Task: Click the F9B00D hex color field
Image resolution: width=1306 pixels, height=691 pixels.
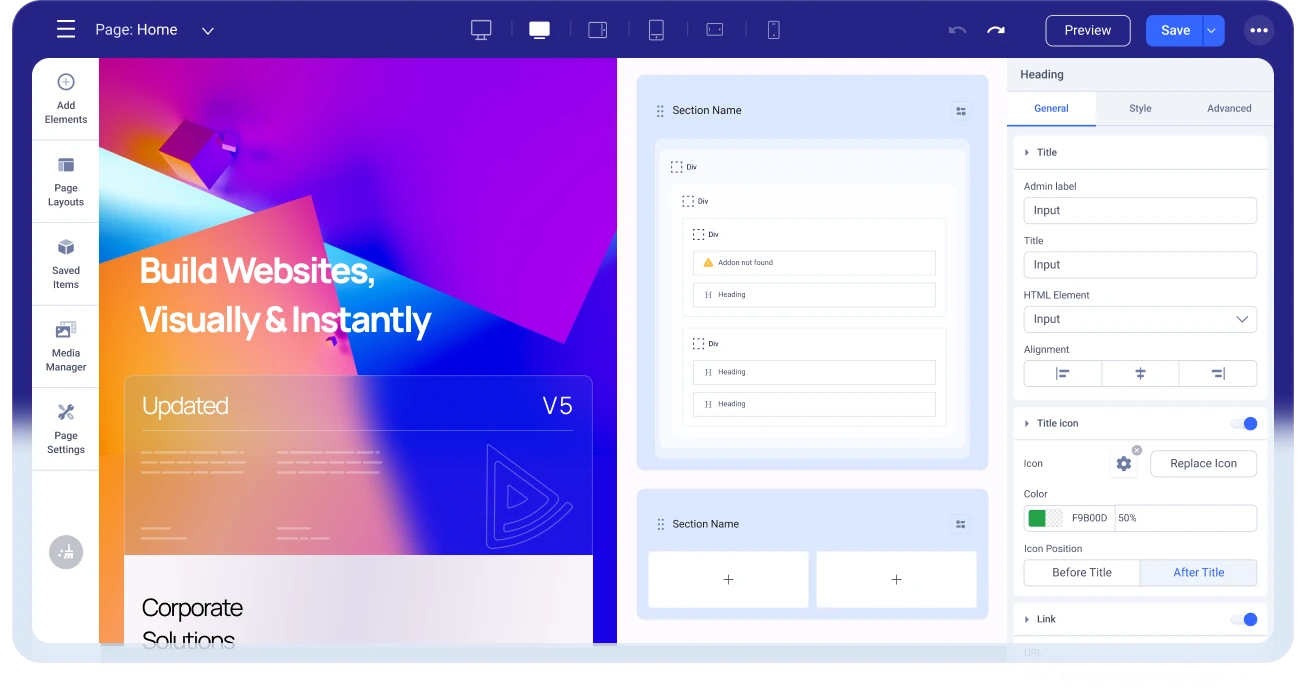Action: pos(1089,518)
